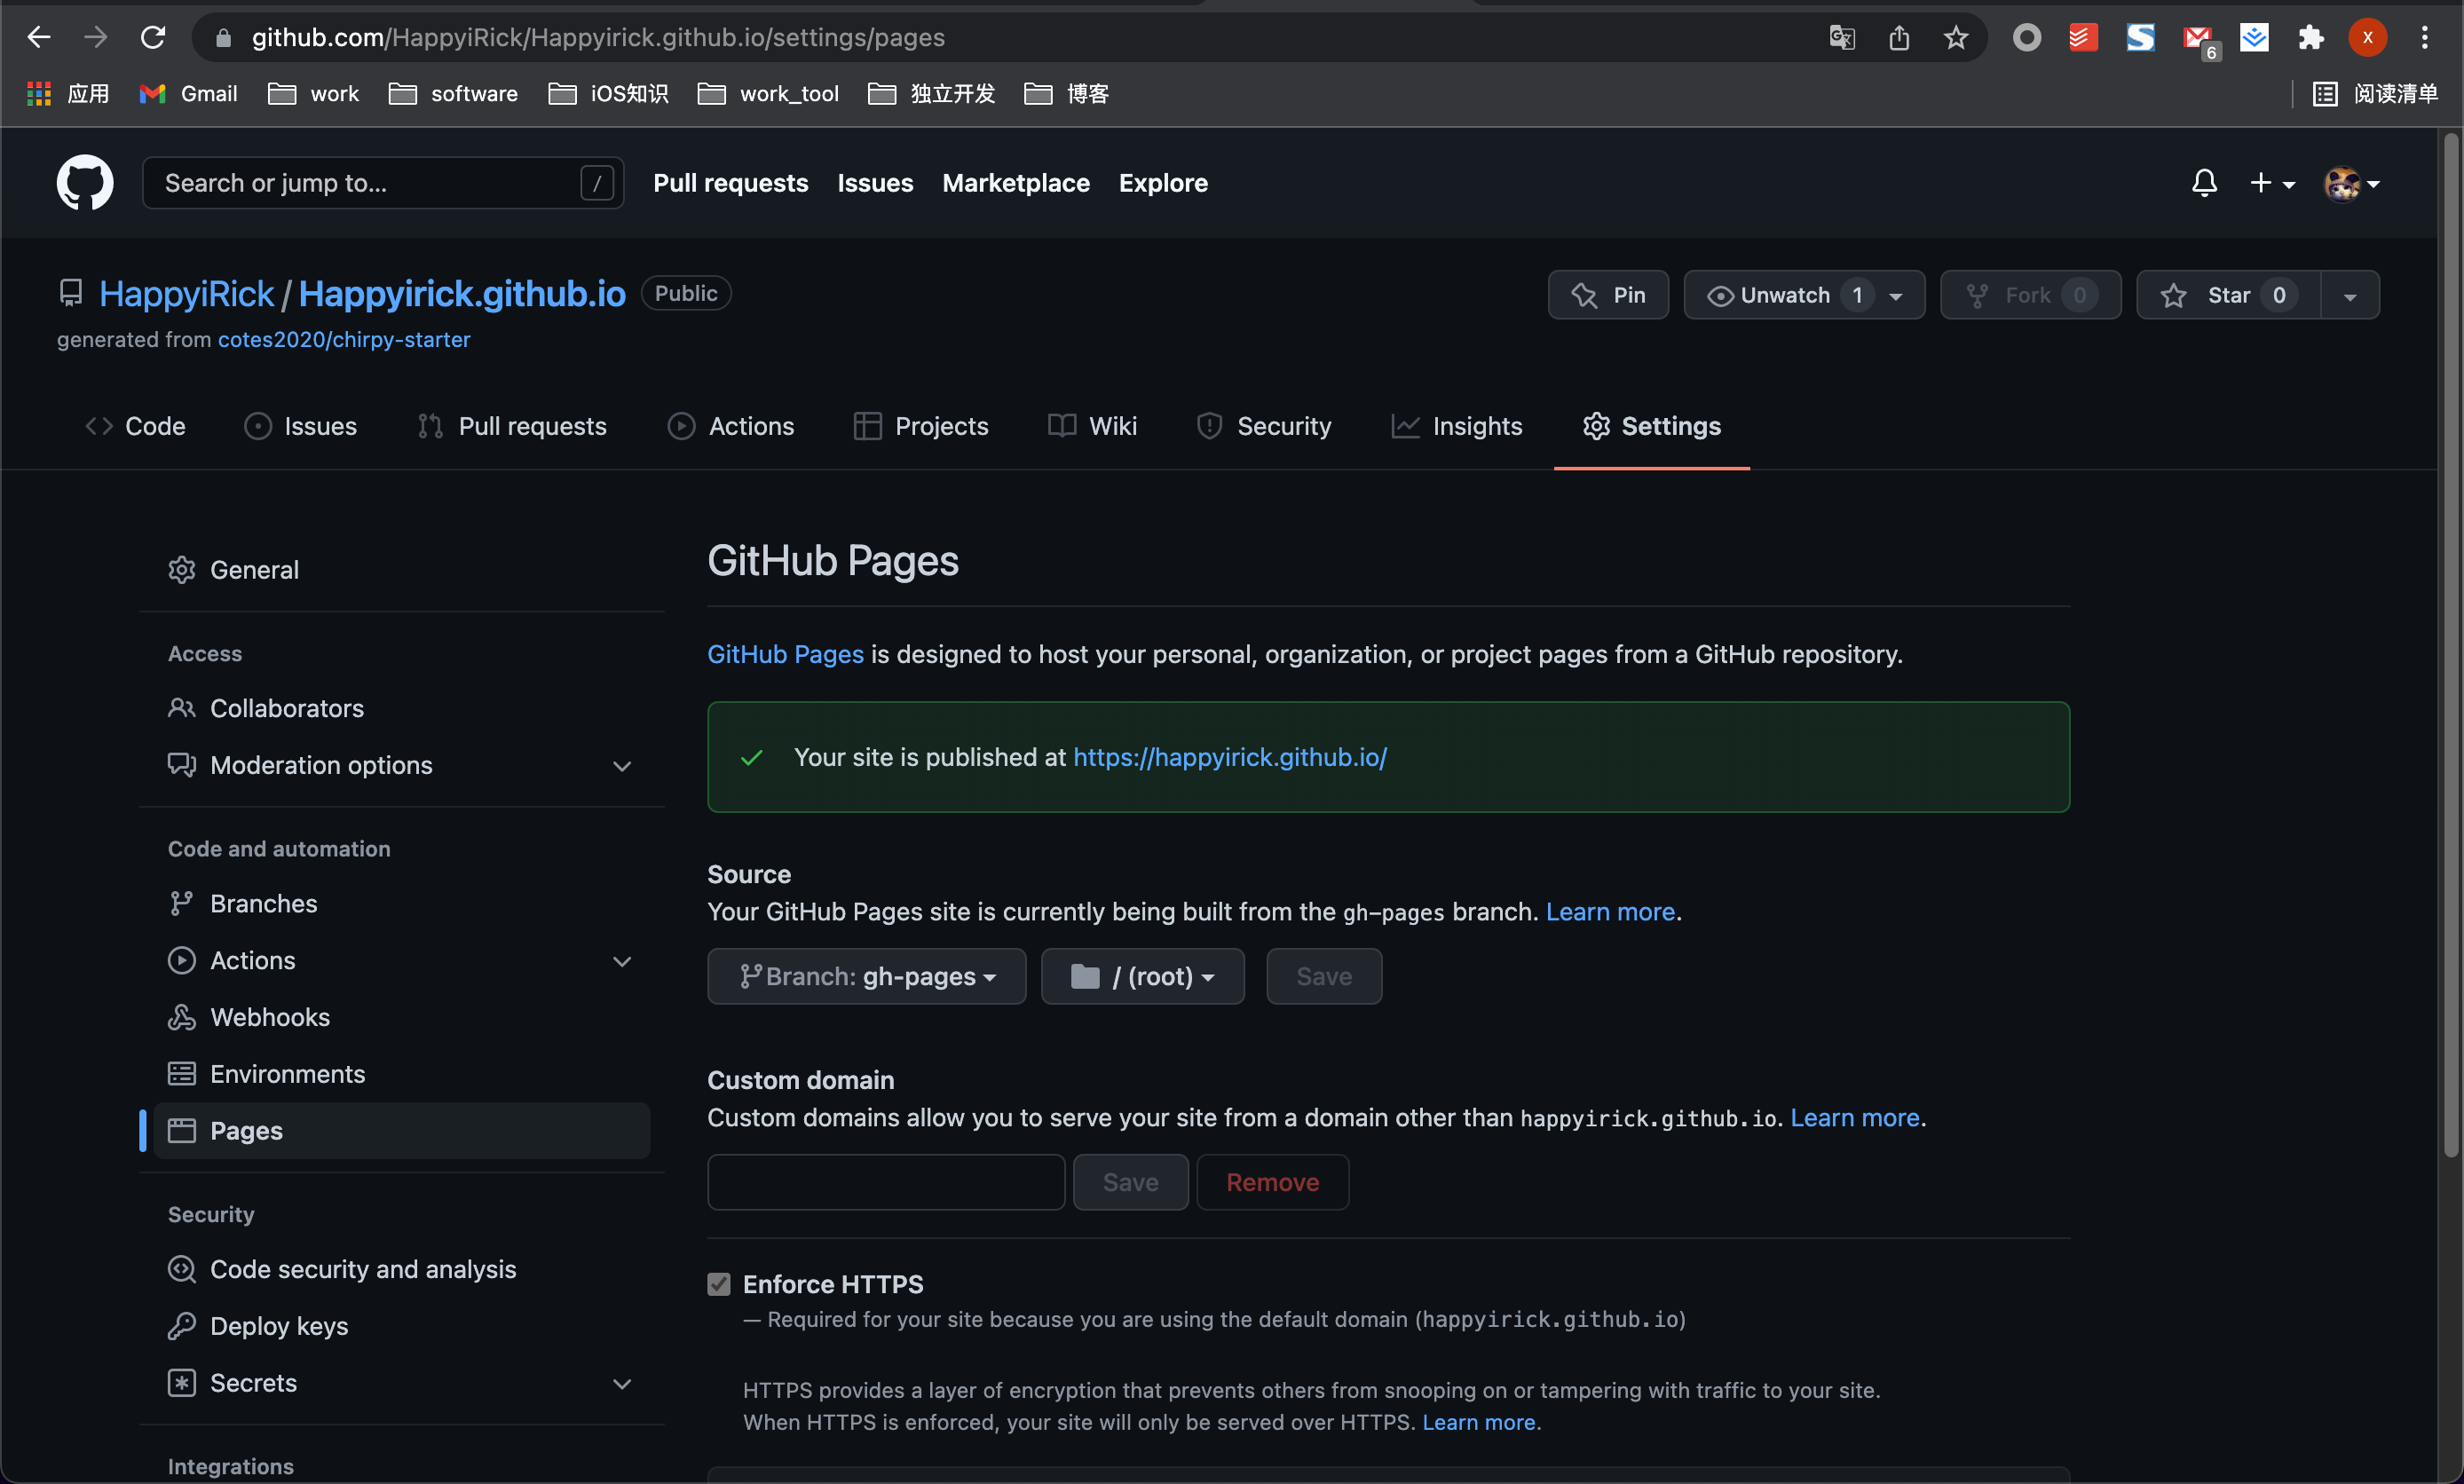
Task: Open the notifications bell
Action: point(2204,183)
